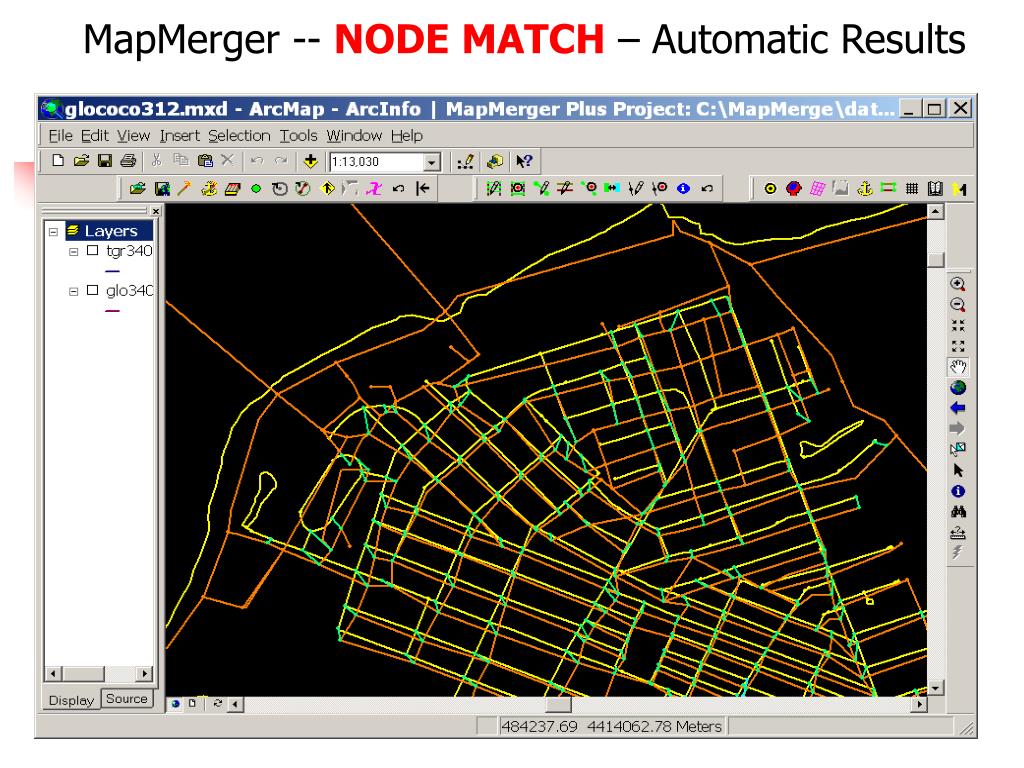The image size is (1024, 768).
Task: Activate the What's This help pointer
Action: [524, 161]
